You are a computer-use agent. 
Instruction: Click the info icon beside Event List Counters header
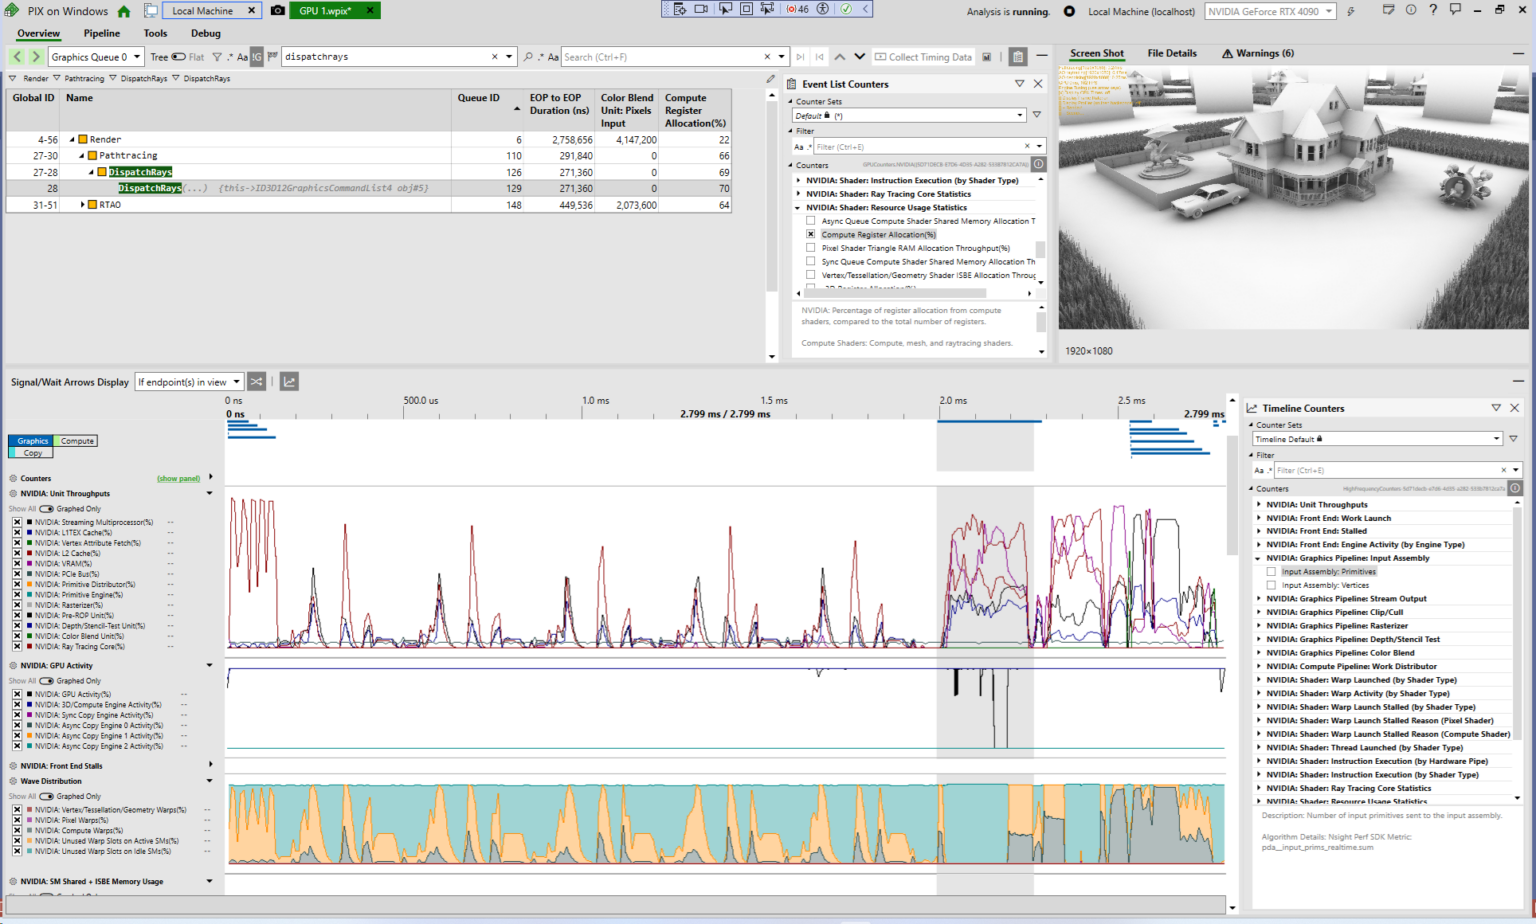tap(1038, 164)
